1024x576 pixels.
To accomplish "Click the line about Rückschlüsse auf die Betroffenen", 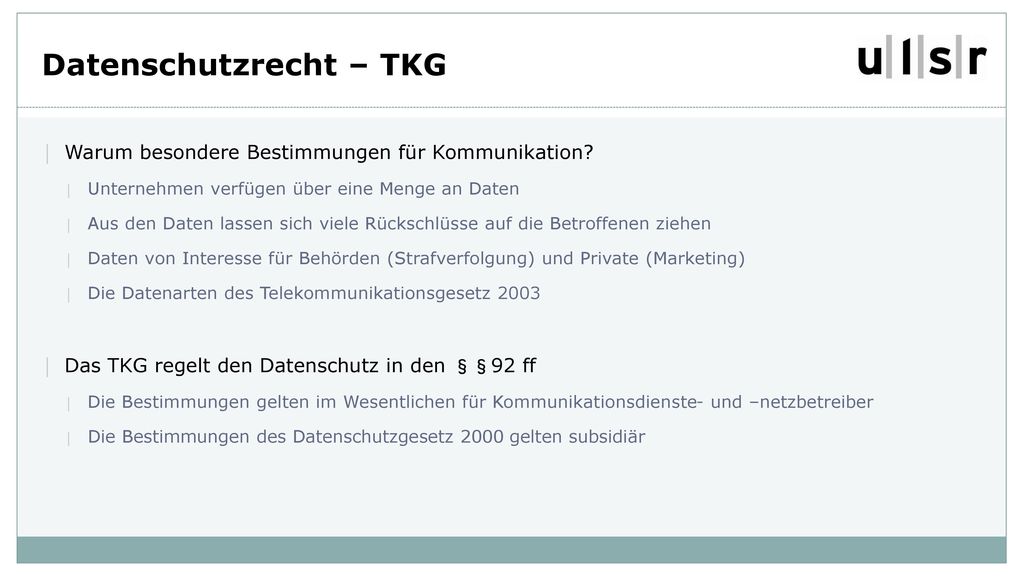I will tap(399, 223).
